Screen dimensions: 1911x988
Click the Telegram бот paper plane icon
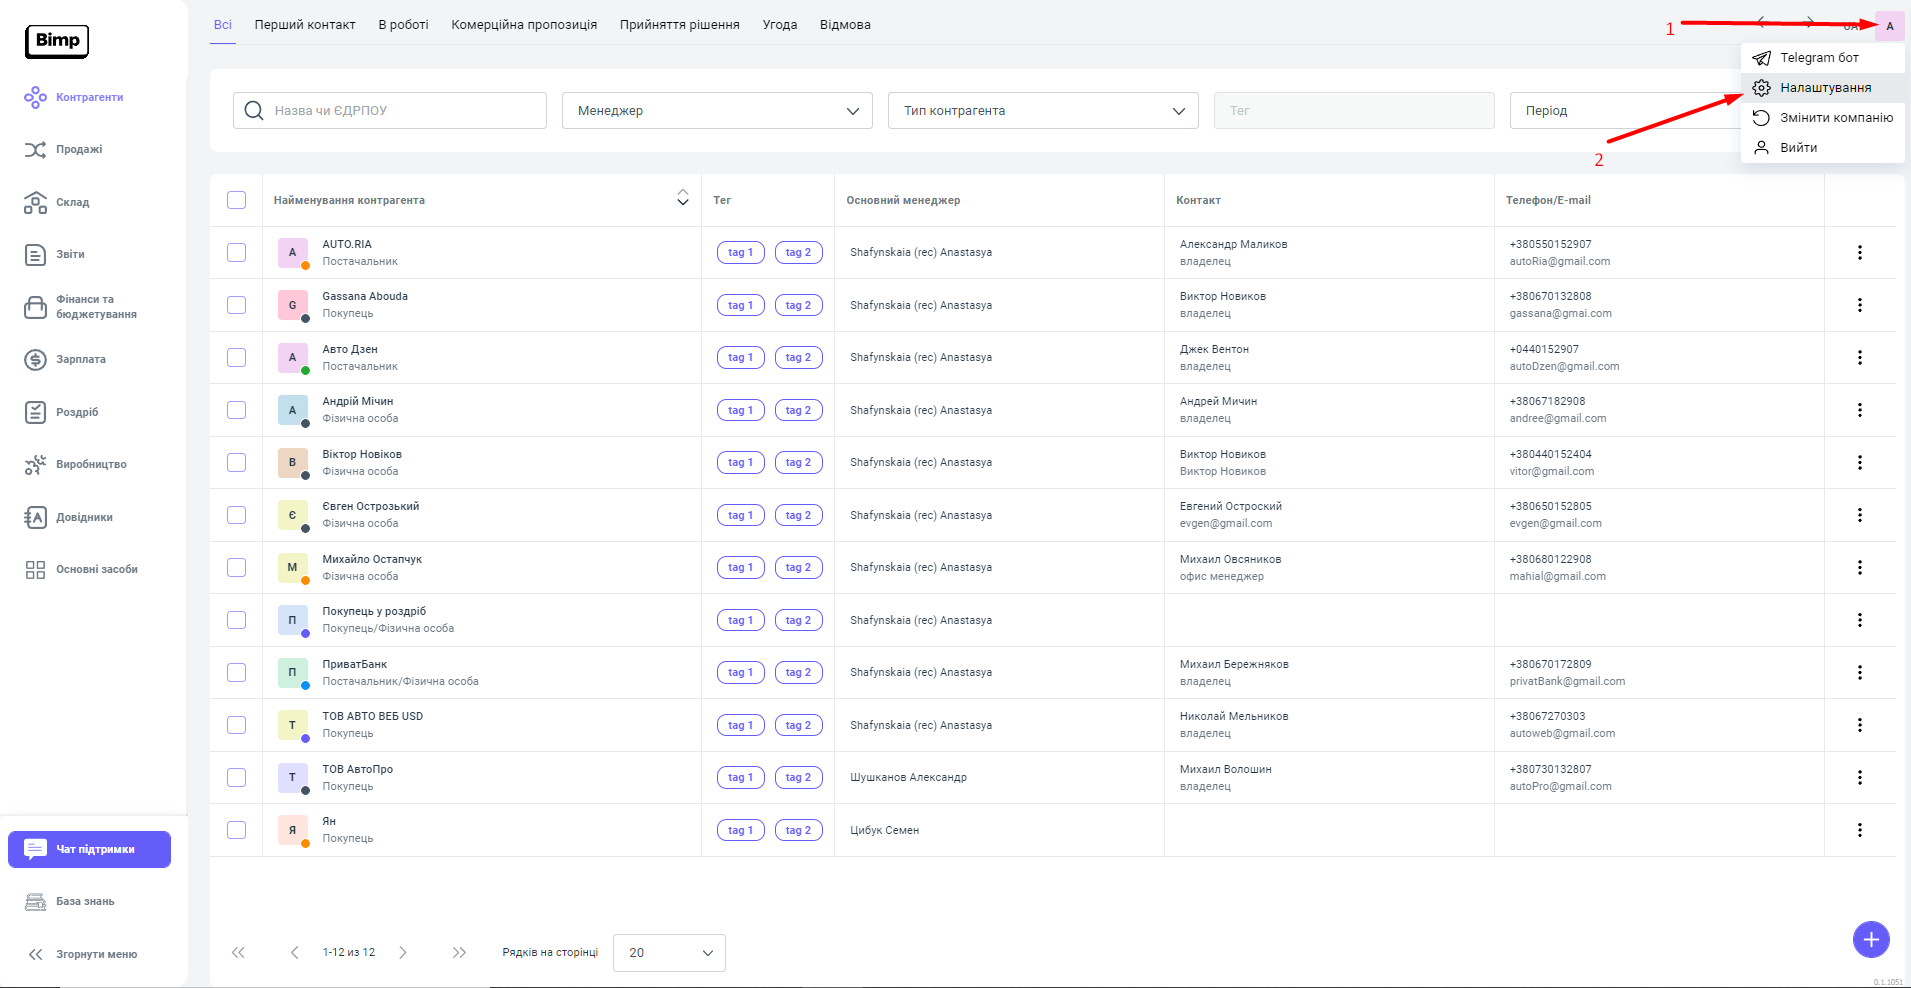click(1761, 58)
